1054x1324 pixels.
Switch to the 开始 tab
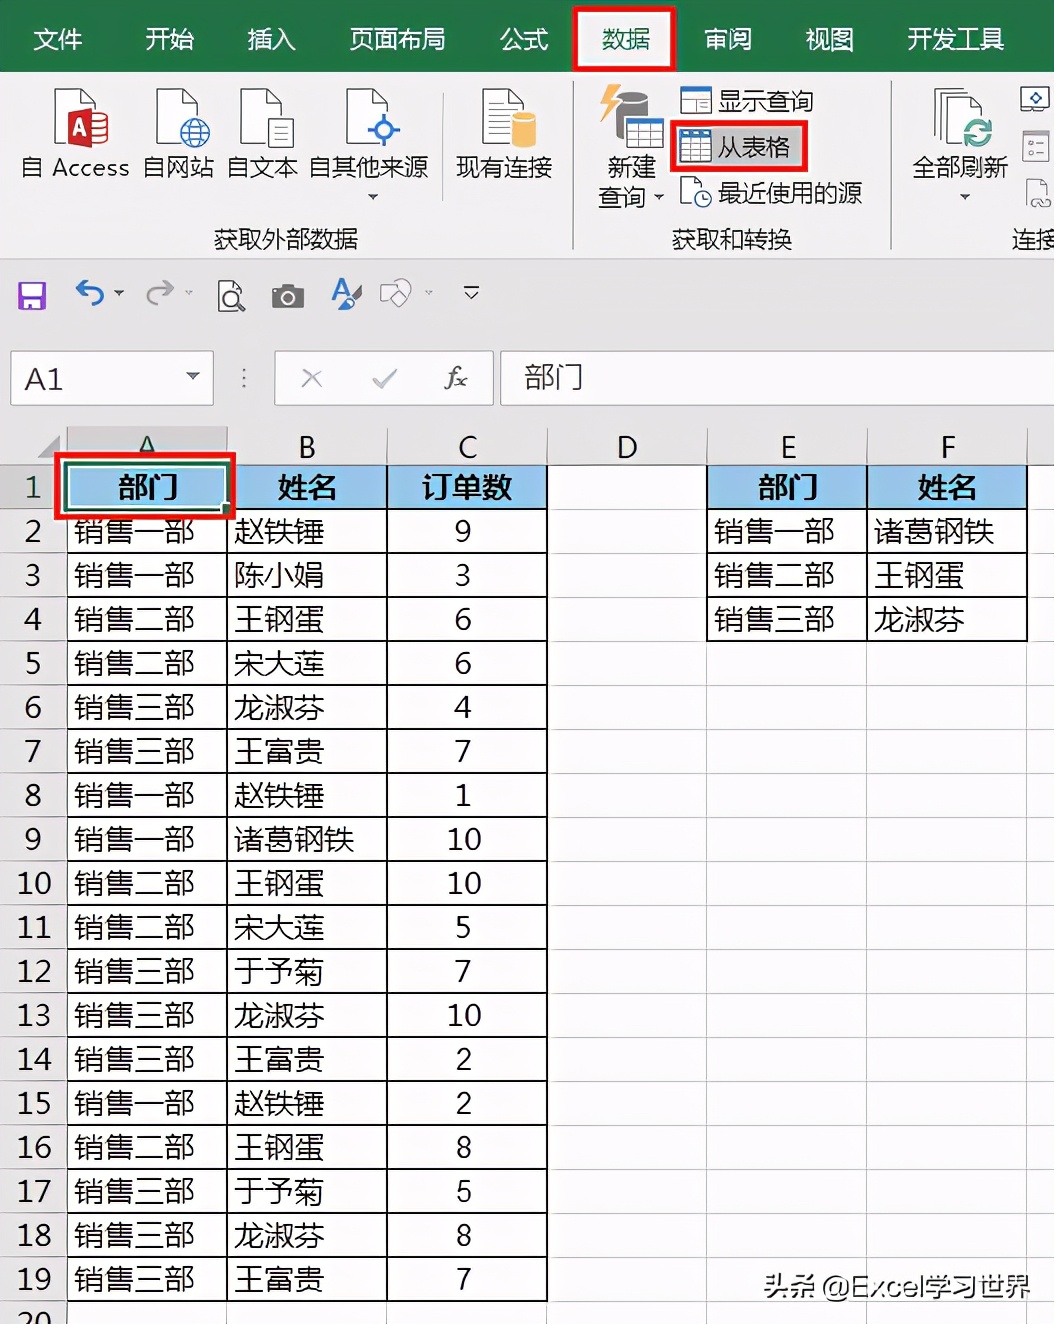pos(170,38)
